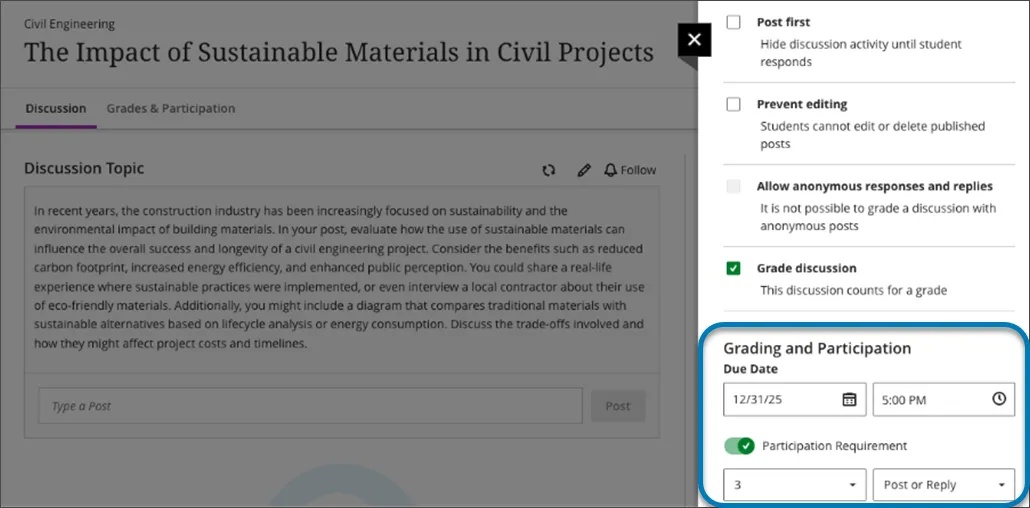Click the due date field 12/31/25

[x=780, y=399]
